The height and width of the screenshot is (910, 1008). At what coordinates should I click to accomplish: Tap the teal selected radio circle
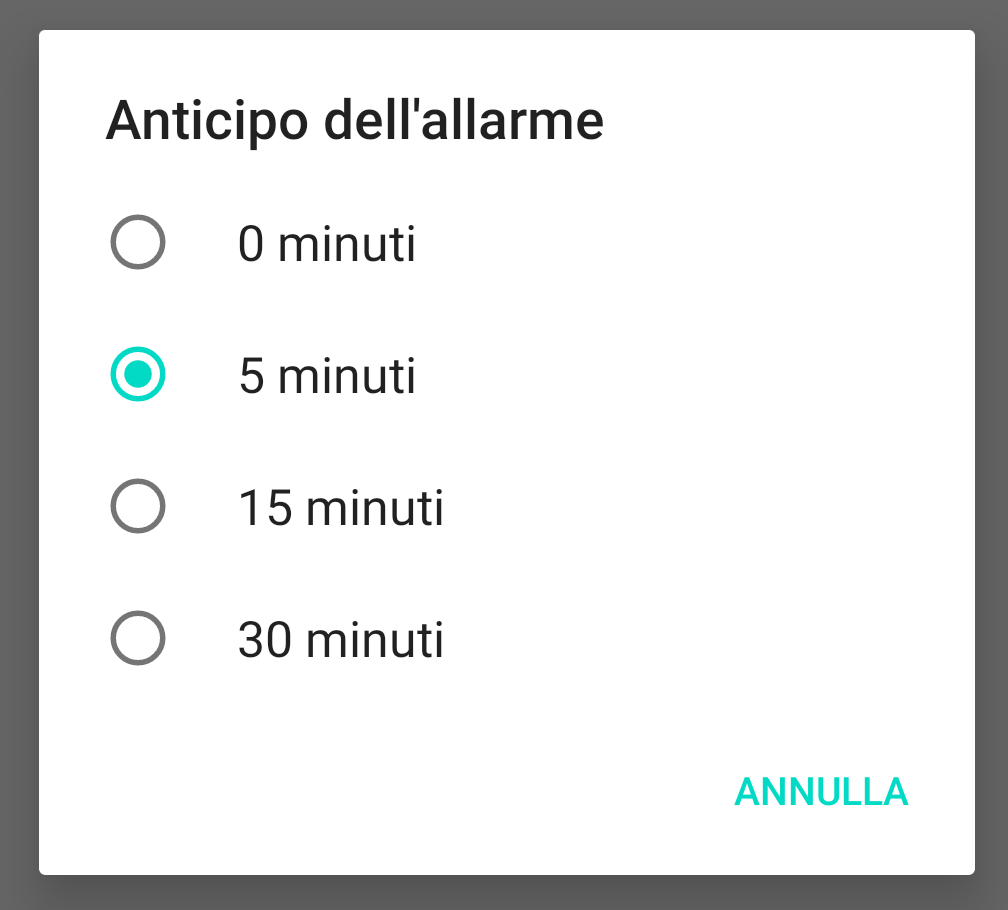coord(138,374)
